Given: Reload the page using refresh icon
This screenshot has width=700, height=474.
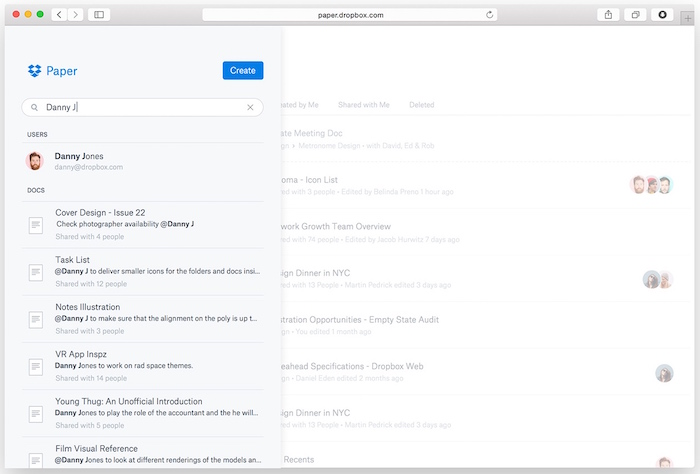Looking at the screenshot, I should click(x=490, y=15).
